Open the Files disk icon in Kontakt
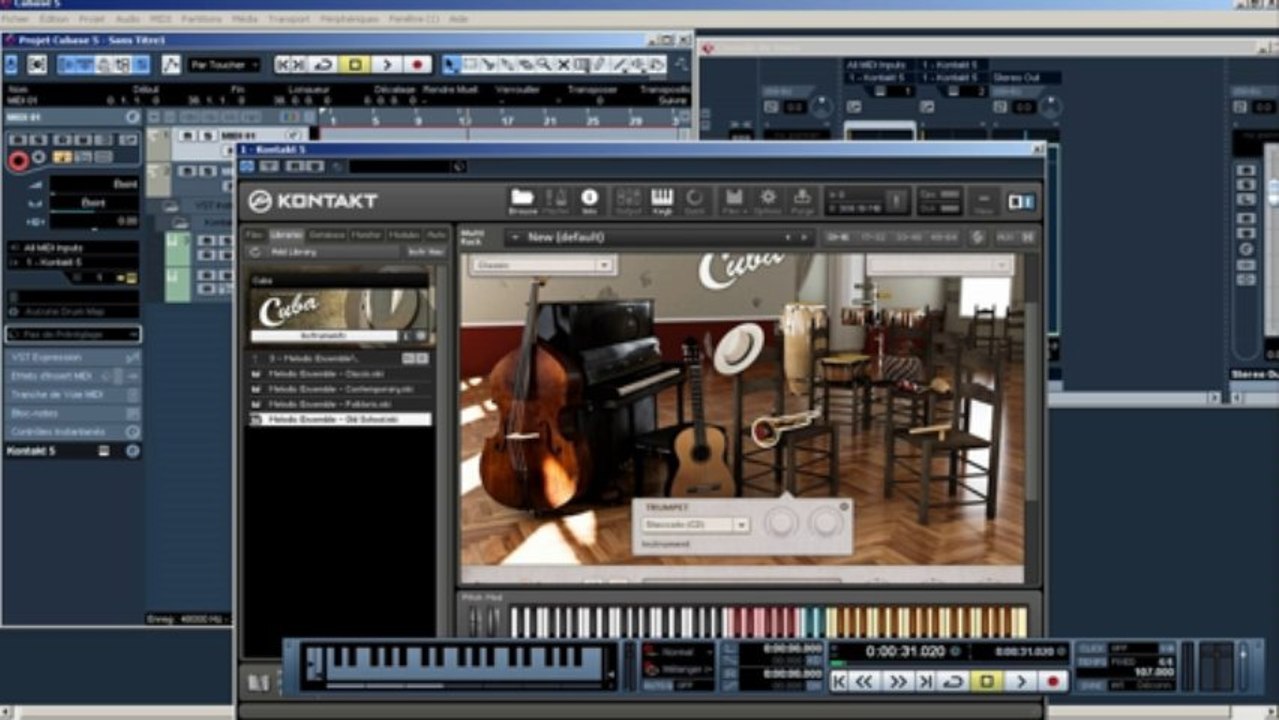 click(734, 200)
